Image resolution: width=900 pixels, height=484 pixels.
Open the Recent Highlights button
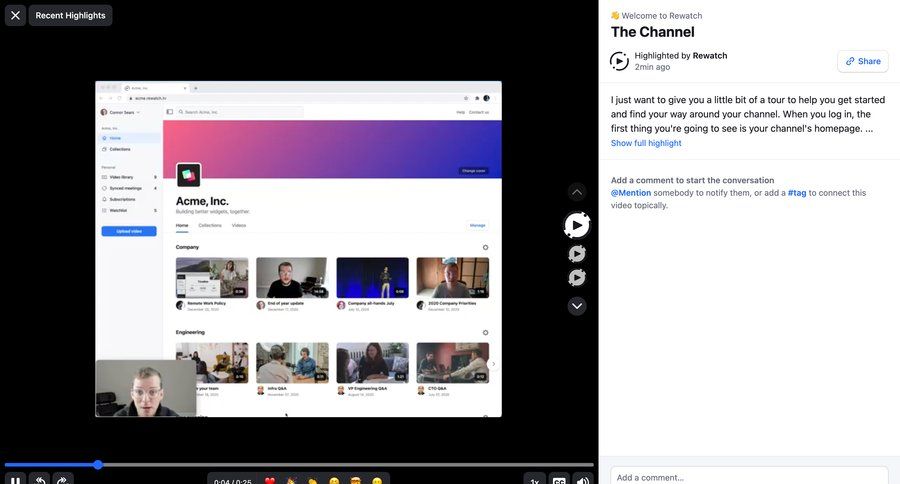71,16
